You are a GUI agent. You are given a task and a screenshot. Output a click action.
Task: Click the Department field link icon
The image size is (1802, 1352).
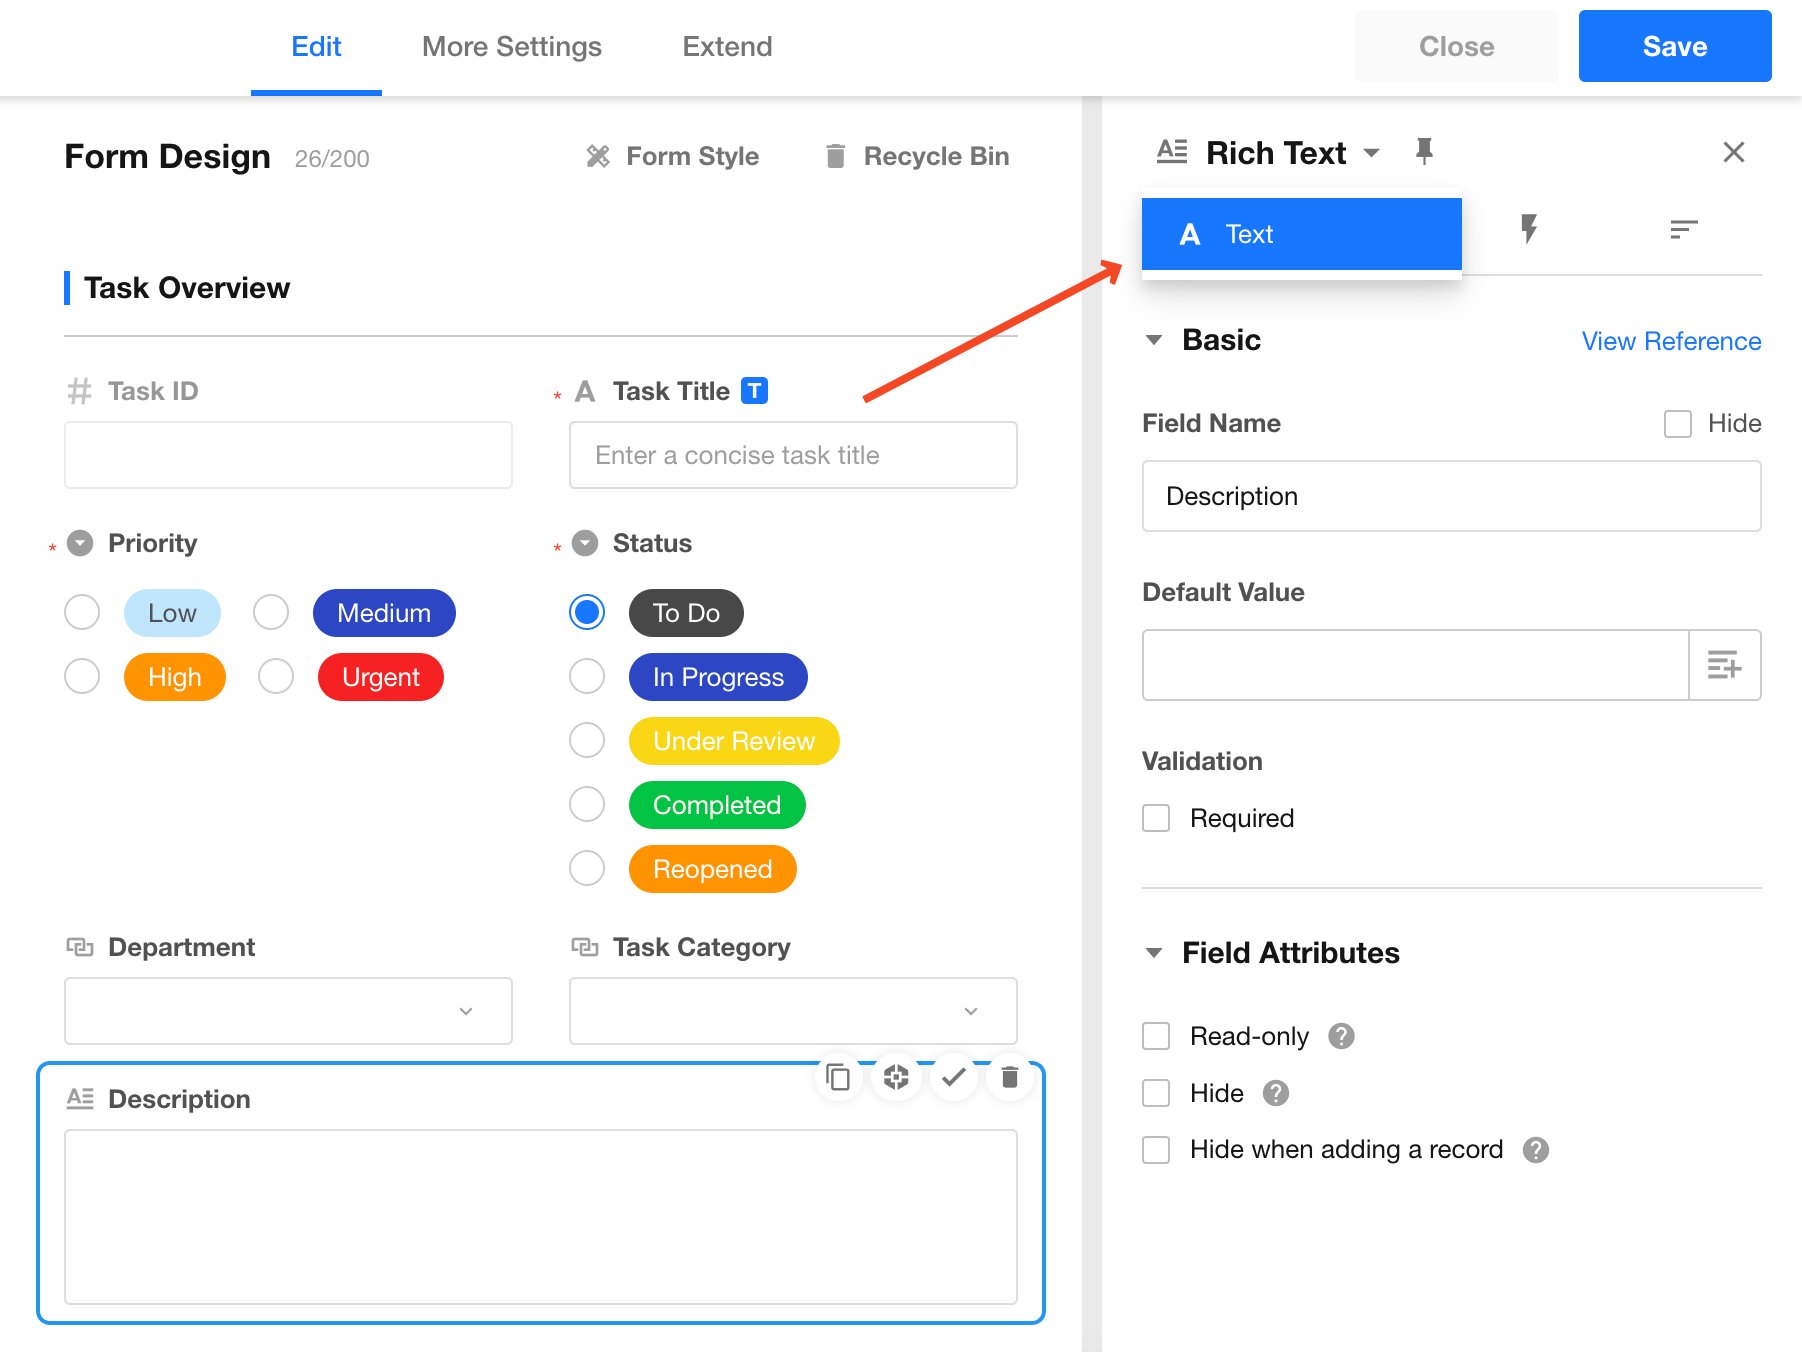(x=80, y=947)
